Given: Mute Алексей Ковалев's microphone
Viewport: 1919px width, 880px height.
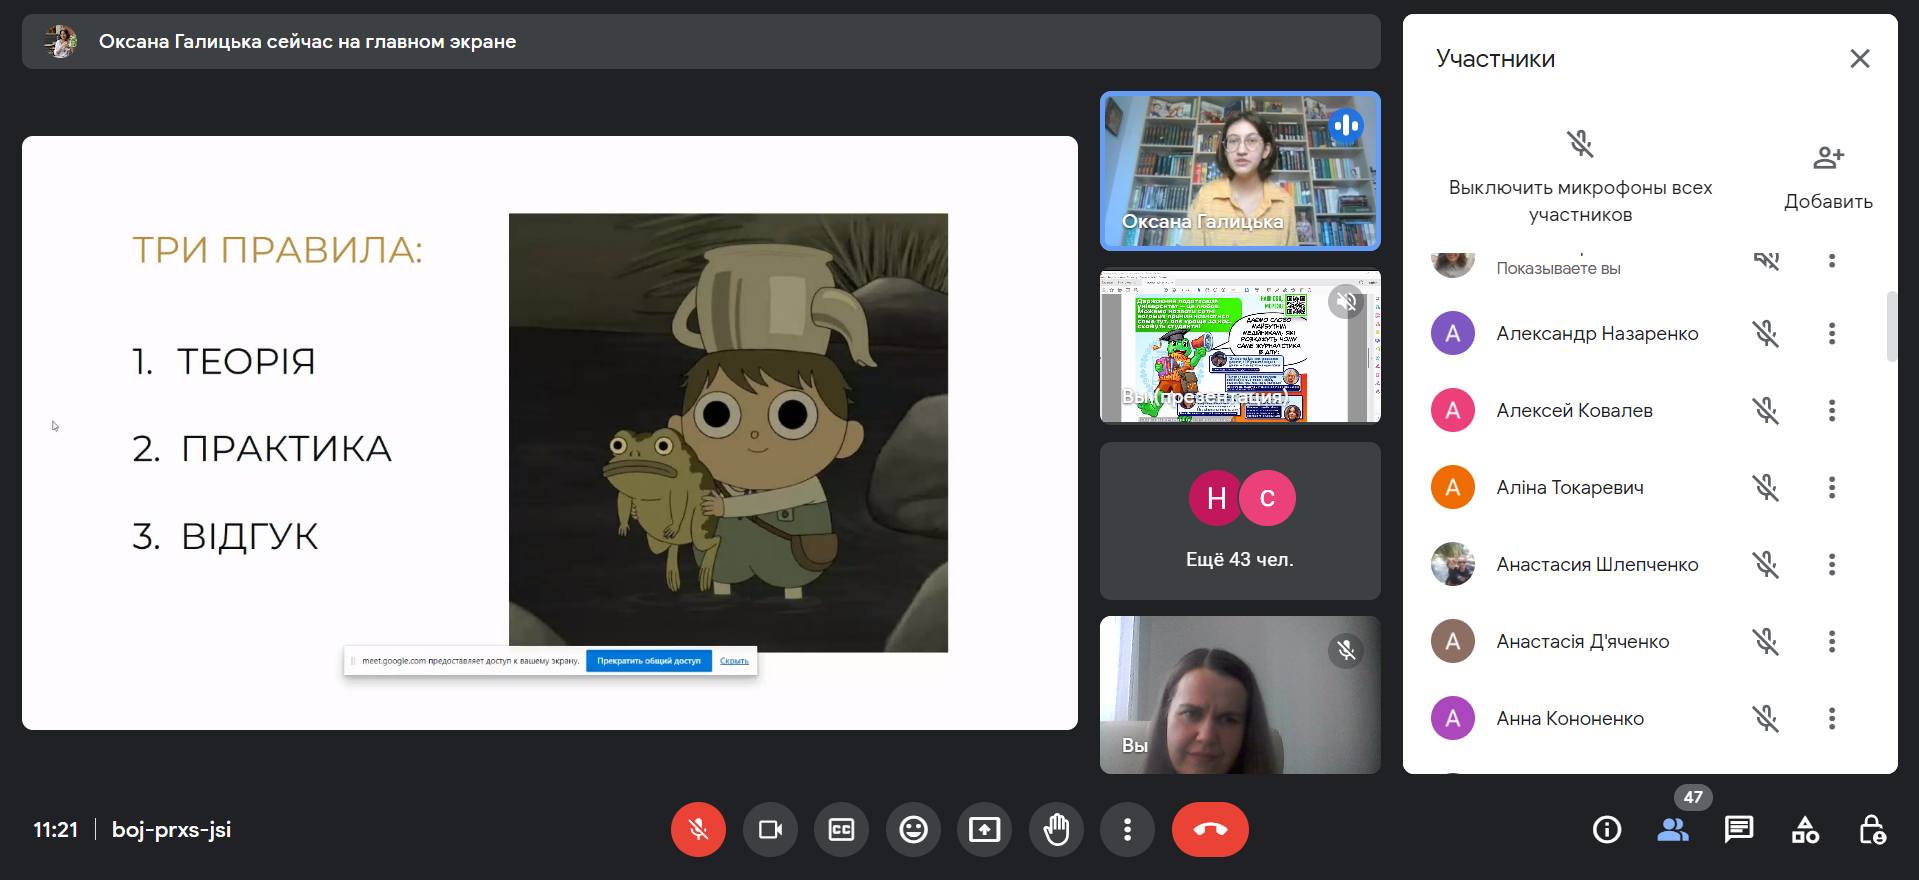Looking at the screenshot, I should click(1766, 410).
